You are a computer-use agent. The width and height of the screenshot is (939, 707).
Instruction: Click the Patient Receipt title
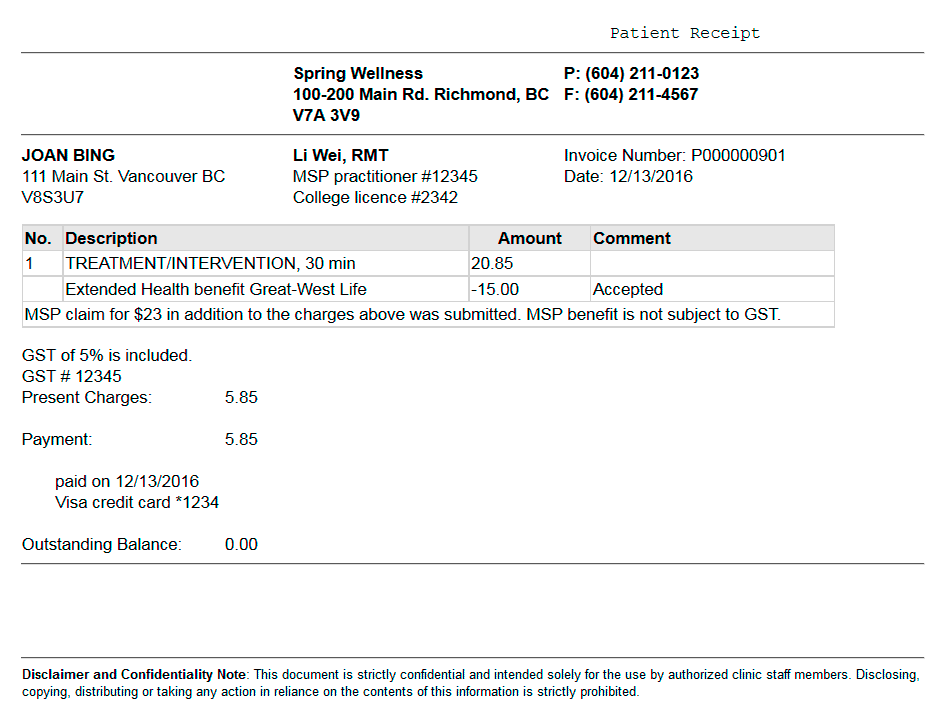[x=684, y=33]
